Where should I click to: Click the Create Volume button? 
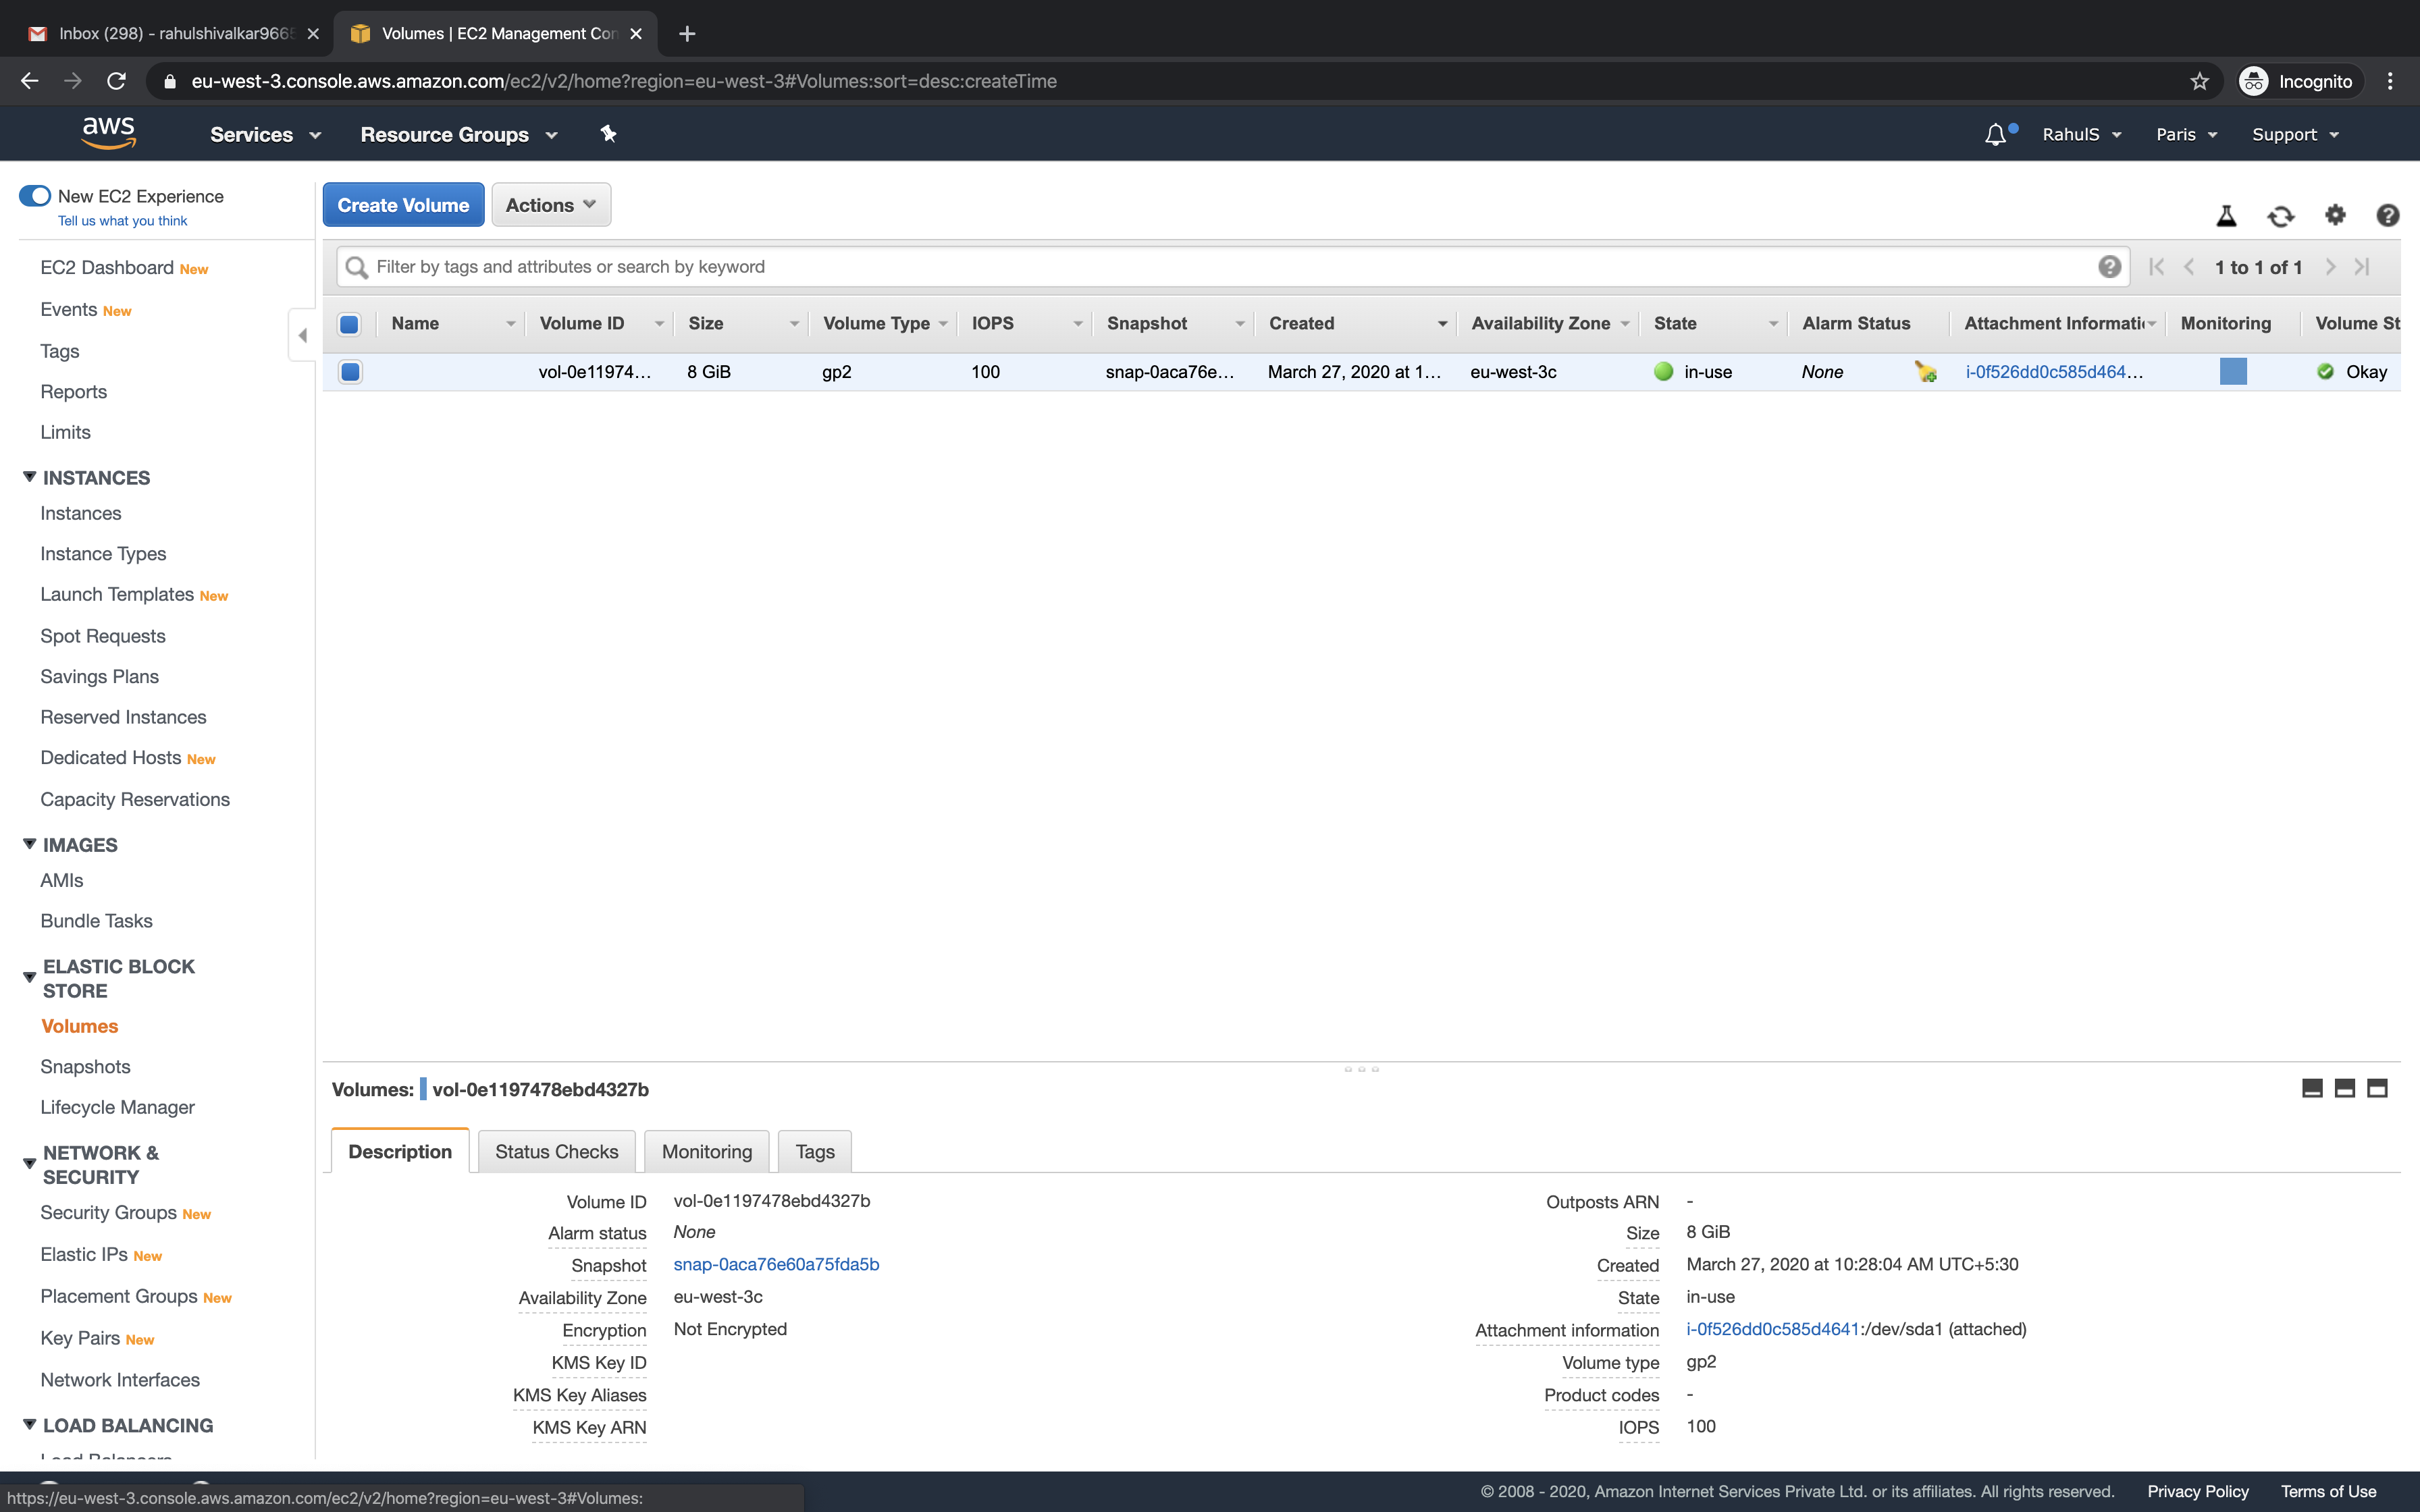point(403,205)
